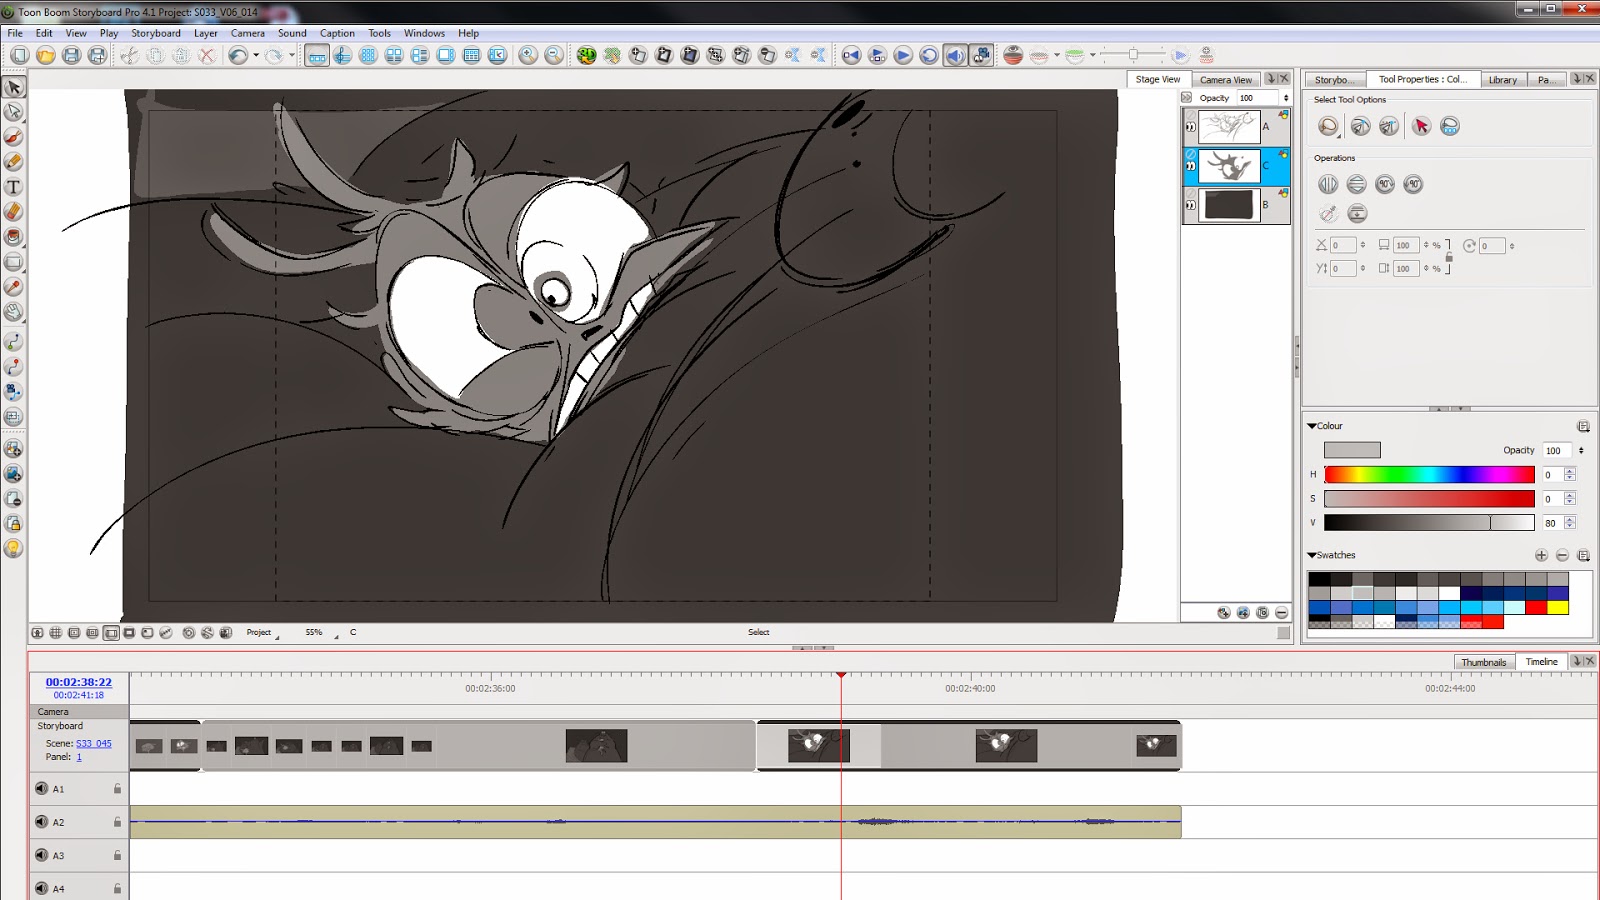Choose the Paint bucket tool

click(x=14, y=237)
